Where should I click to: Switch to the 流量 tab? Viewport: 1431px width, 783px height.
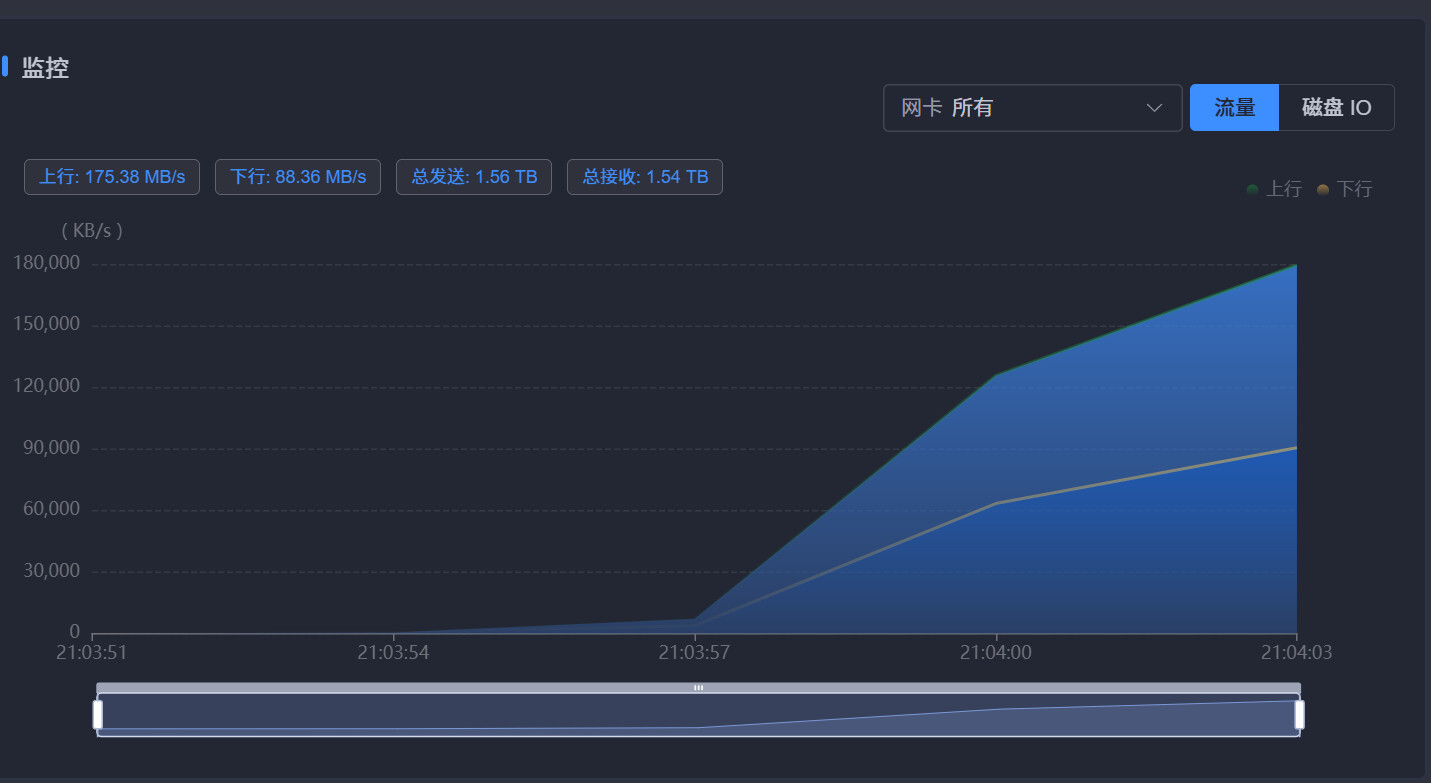[x=1234, y=108]
